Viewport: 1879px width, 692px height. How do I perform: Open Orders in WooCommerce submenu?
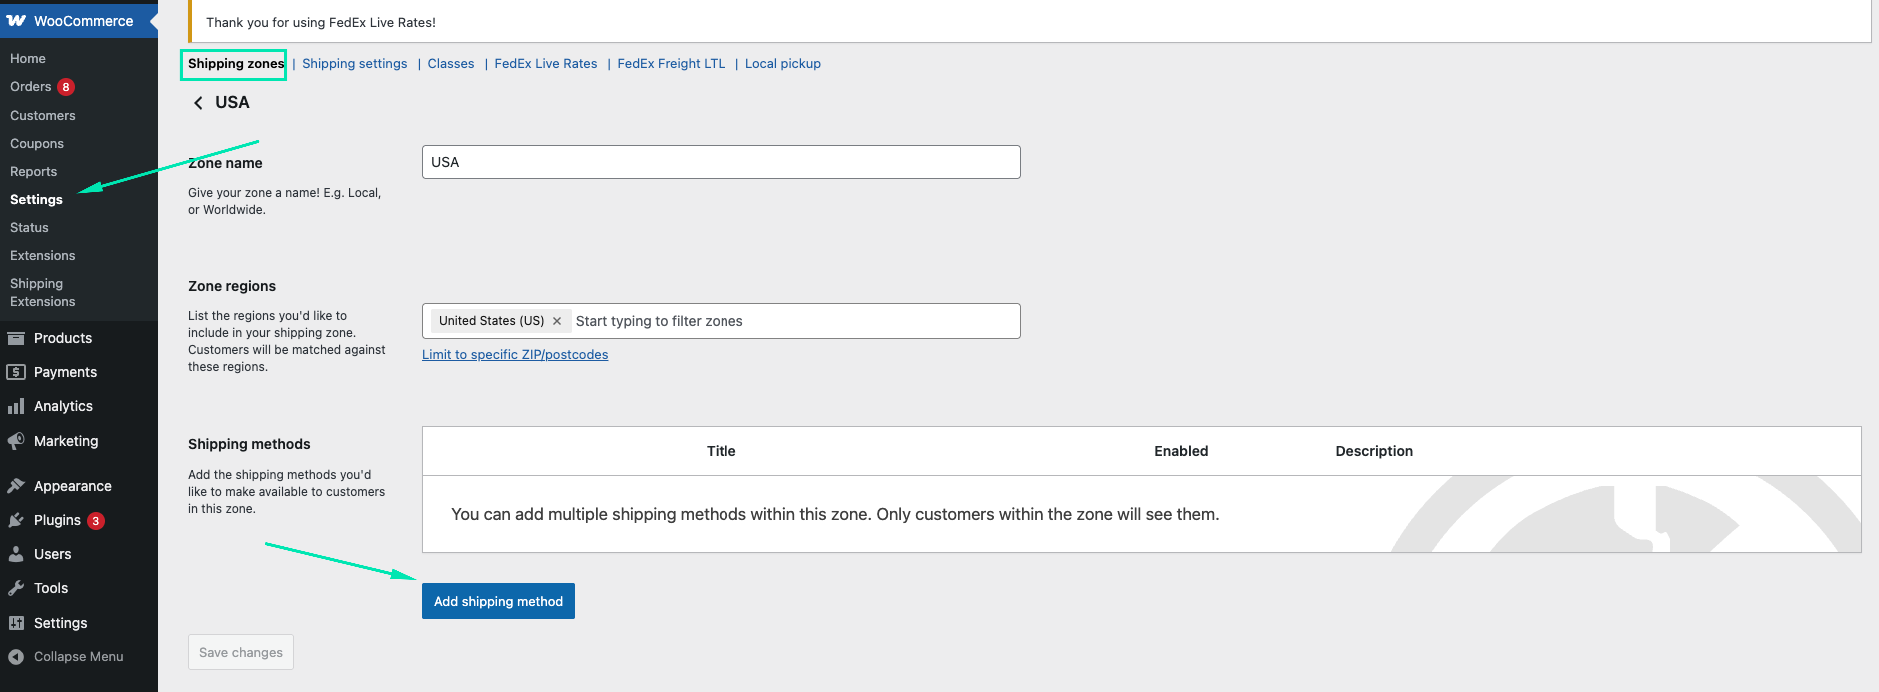click(x=31, y=87)
